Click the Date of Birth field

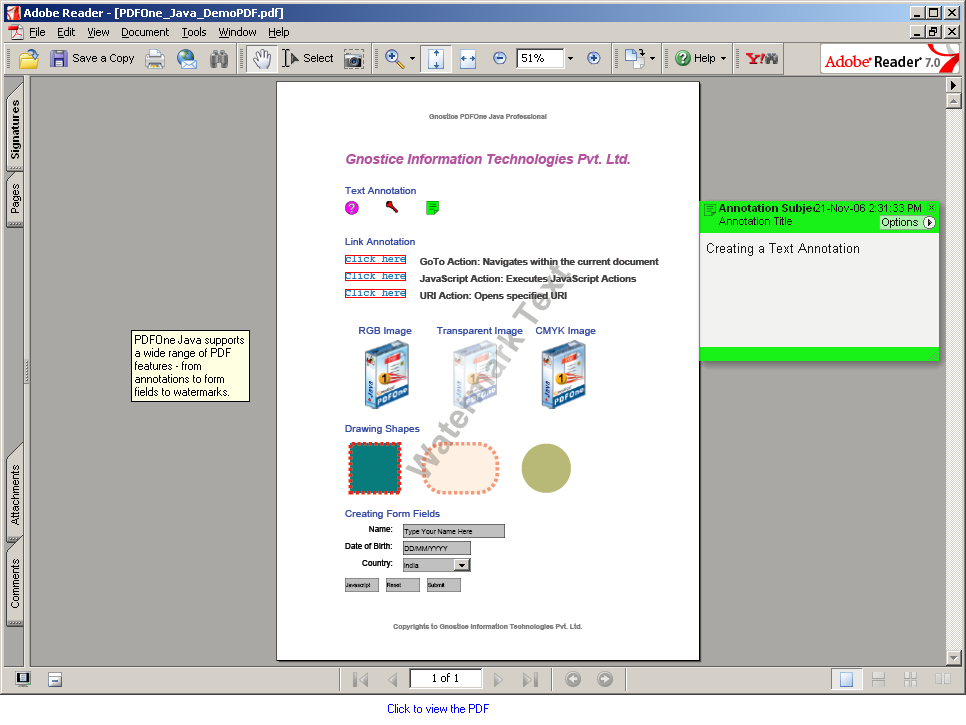[x=437, y=548]
